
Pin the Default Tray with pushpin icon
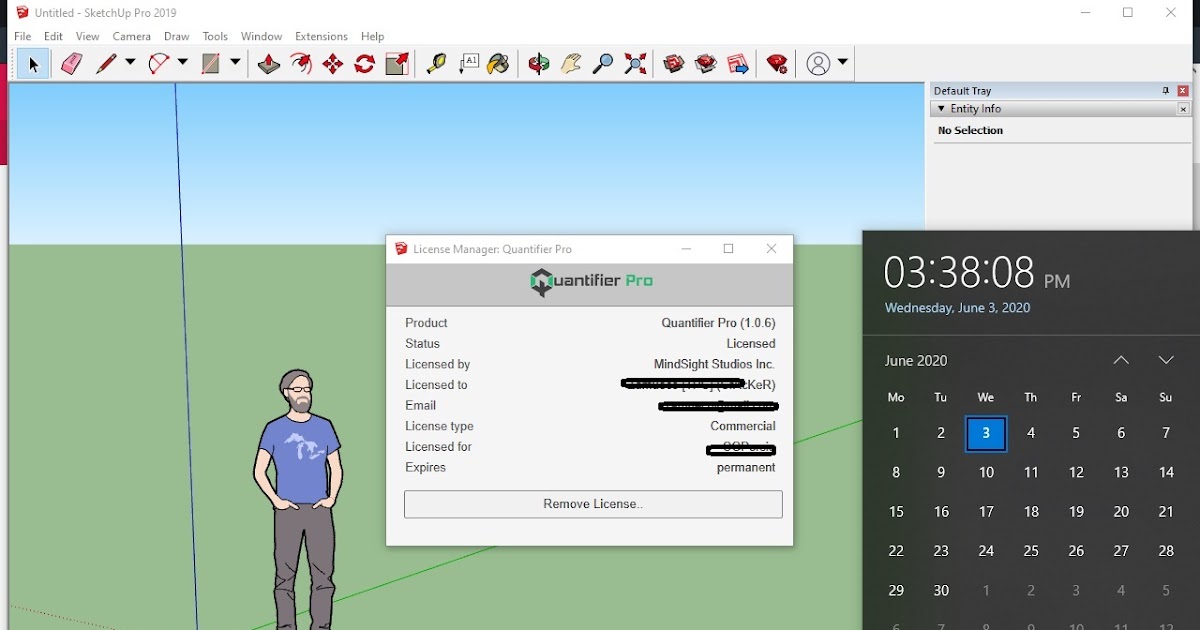1166,91
